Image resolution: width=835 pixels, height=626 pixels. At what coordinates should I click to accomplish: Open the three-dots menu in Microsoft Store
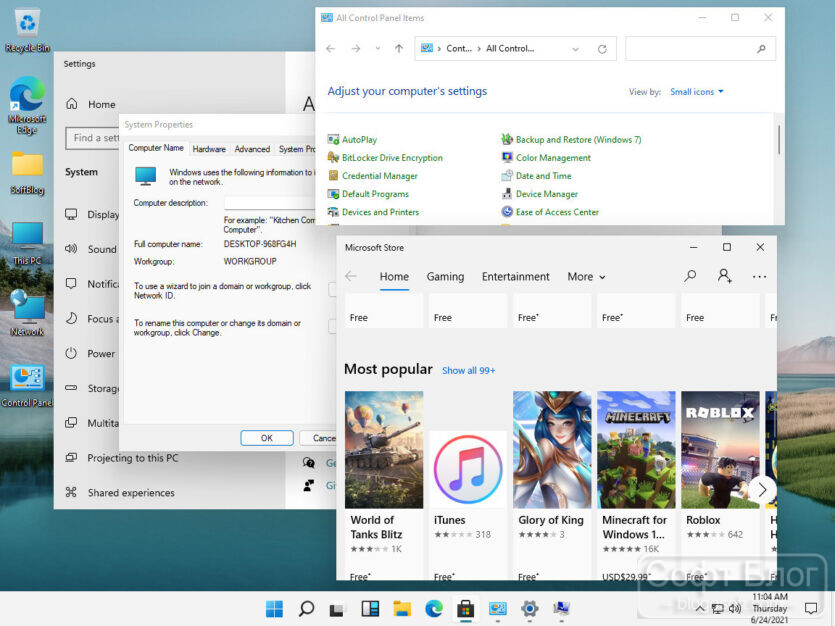click(x=759, y=276)
